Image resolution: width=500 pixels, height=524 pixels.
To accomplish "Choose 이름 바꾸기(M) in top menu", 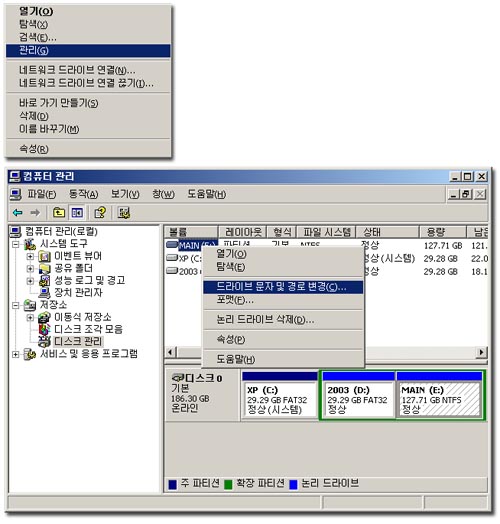I will (88, 129).
